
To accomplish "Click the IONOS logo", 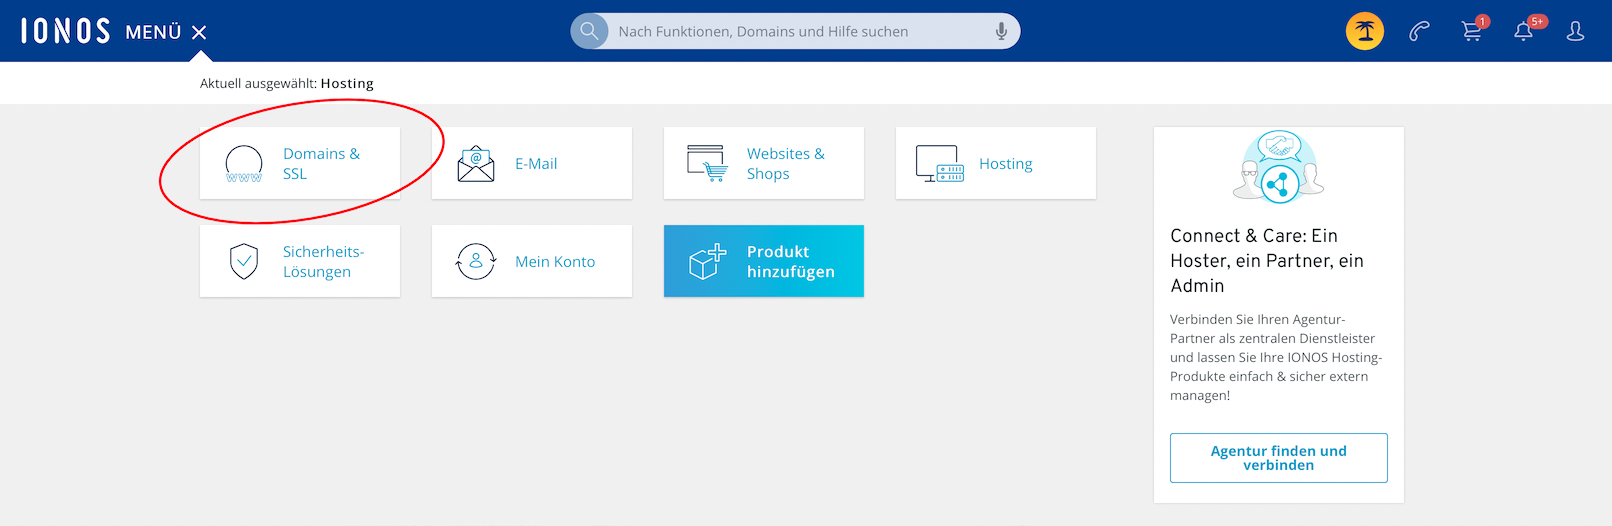I will click(x=65, y=31).
